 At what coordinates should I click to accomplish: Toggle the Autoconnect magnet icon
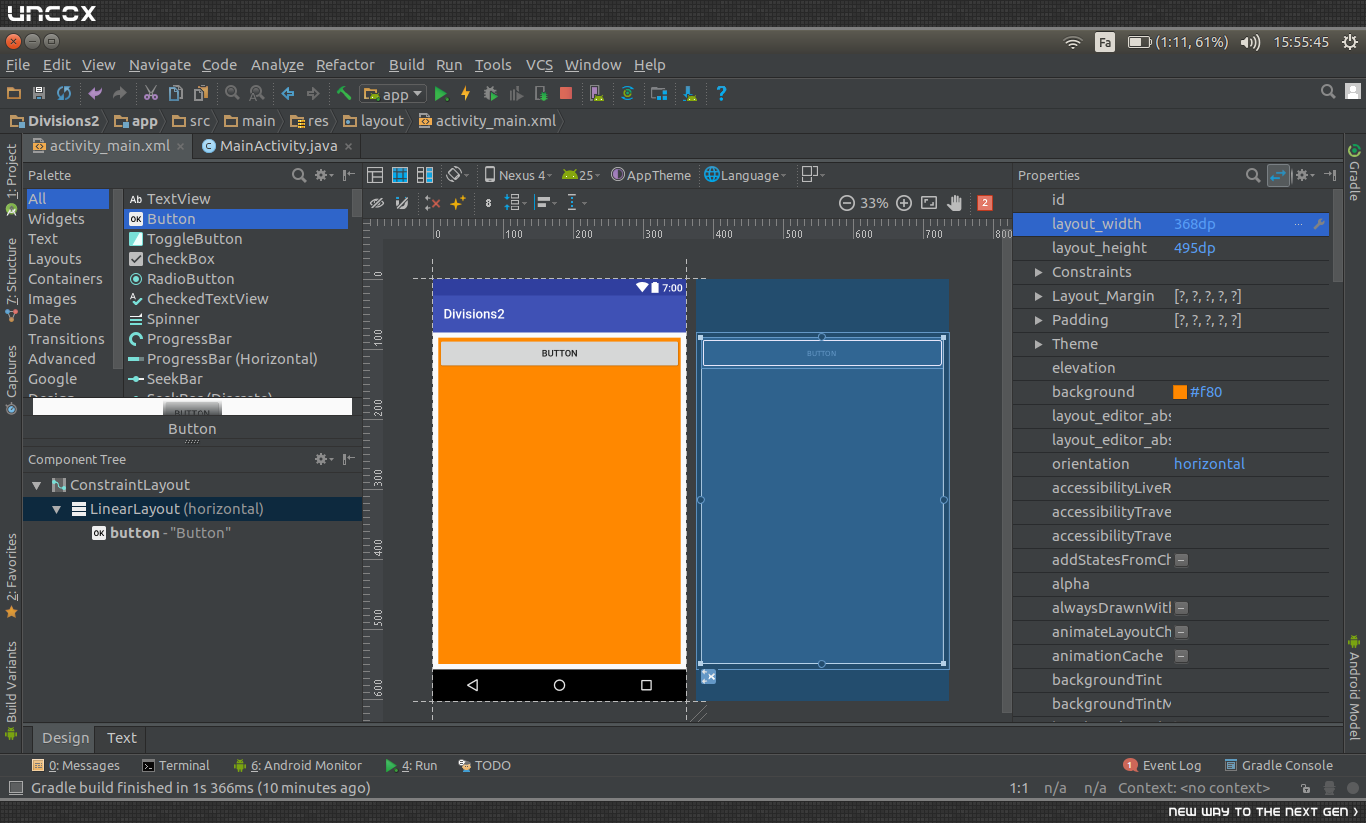pyautogui.click(x=401, y=203)
